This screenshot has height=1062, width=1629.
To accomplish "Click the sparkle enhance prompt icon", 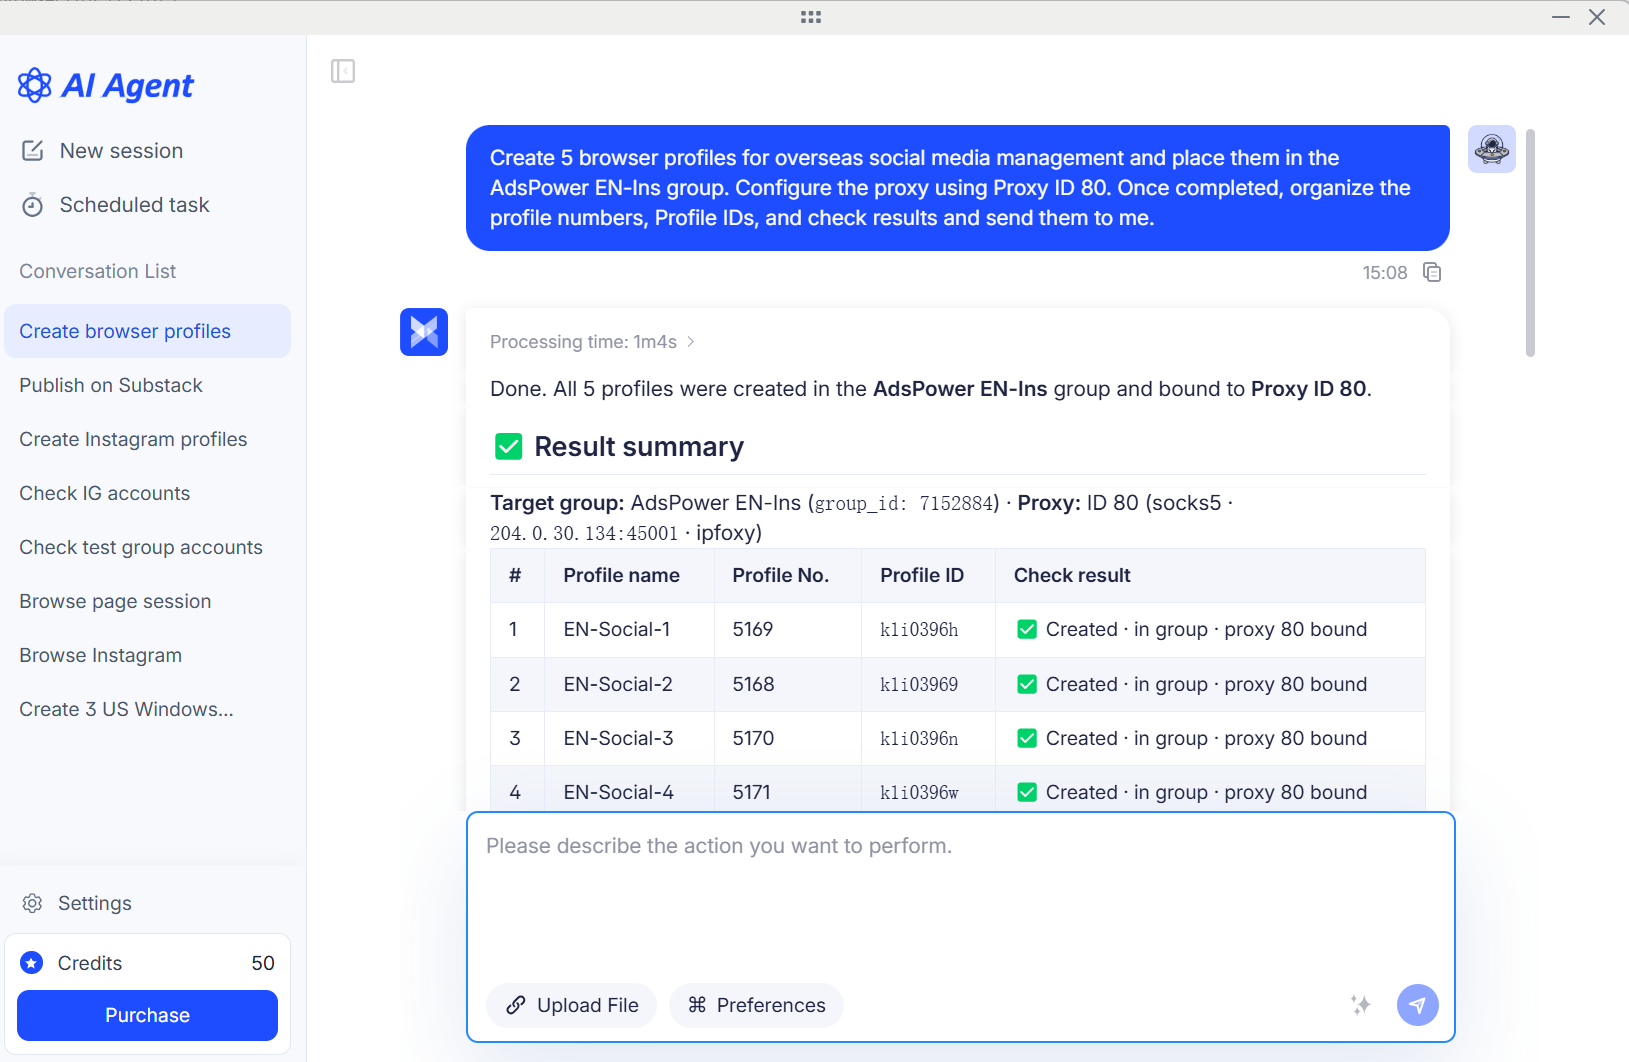I will tap(1361, 1005).
